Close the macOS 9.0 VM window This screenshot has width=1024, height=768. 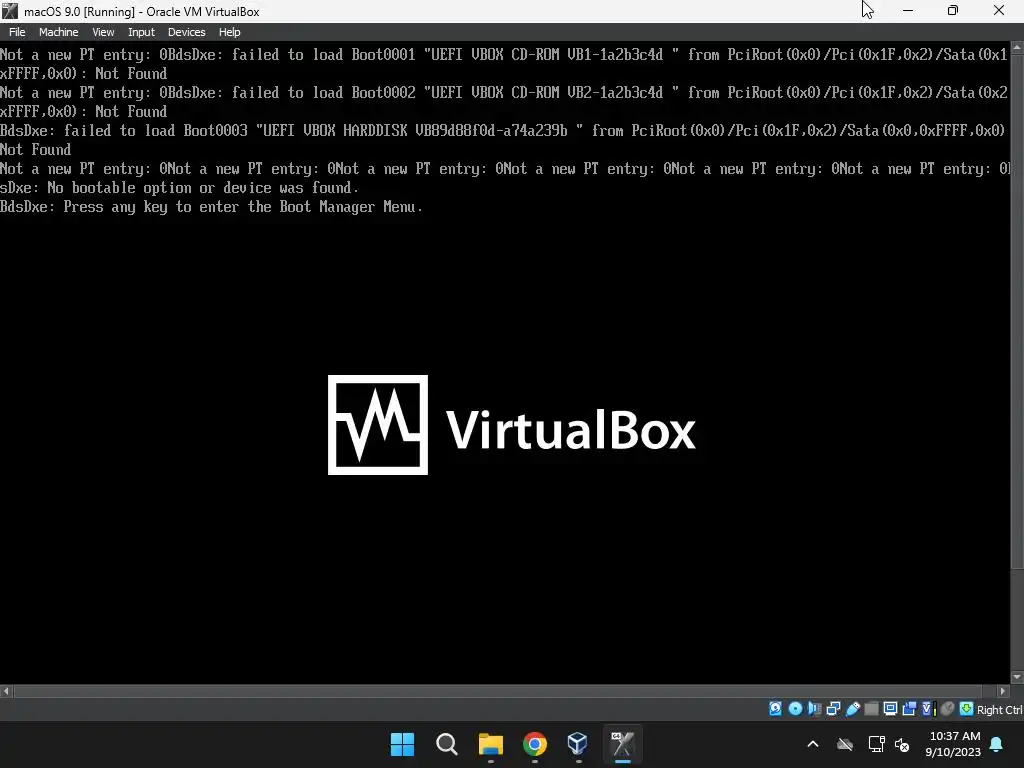[x=999, y=10]
